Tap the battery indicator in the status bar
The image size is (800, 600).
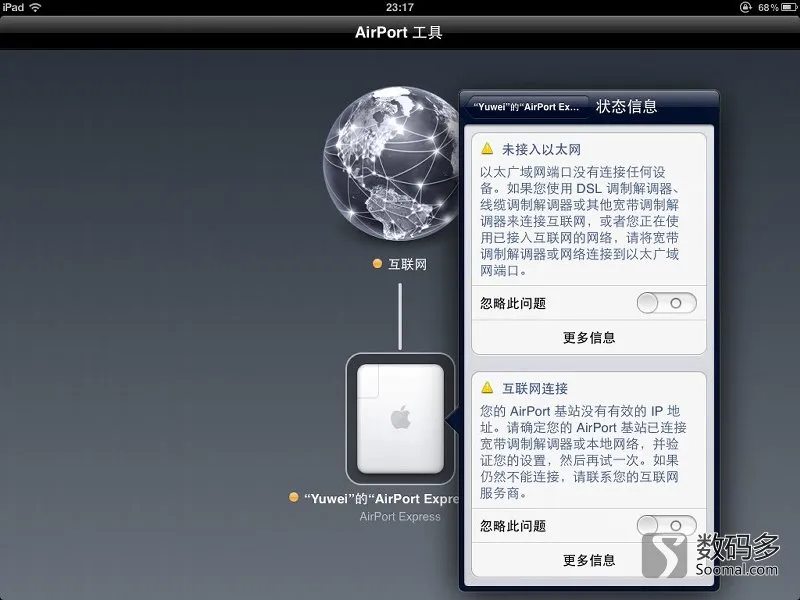coord(789,7)
